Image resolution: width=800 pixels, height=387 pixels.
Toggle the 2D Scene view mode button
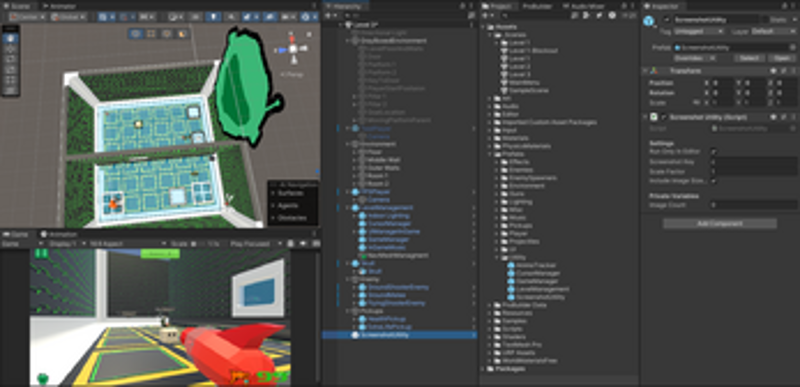(196, 17)
